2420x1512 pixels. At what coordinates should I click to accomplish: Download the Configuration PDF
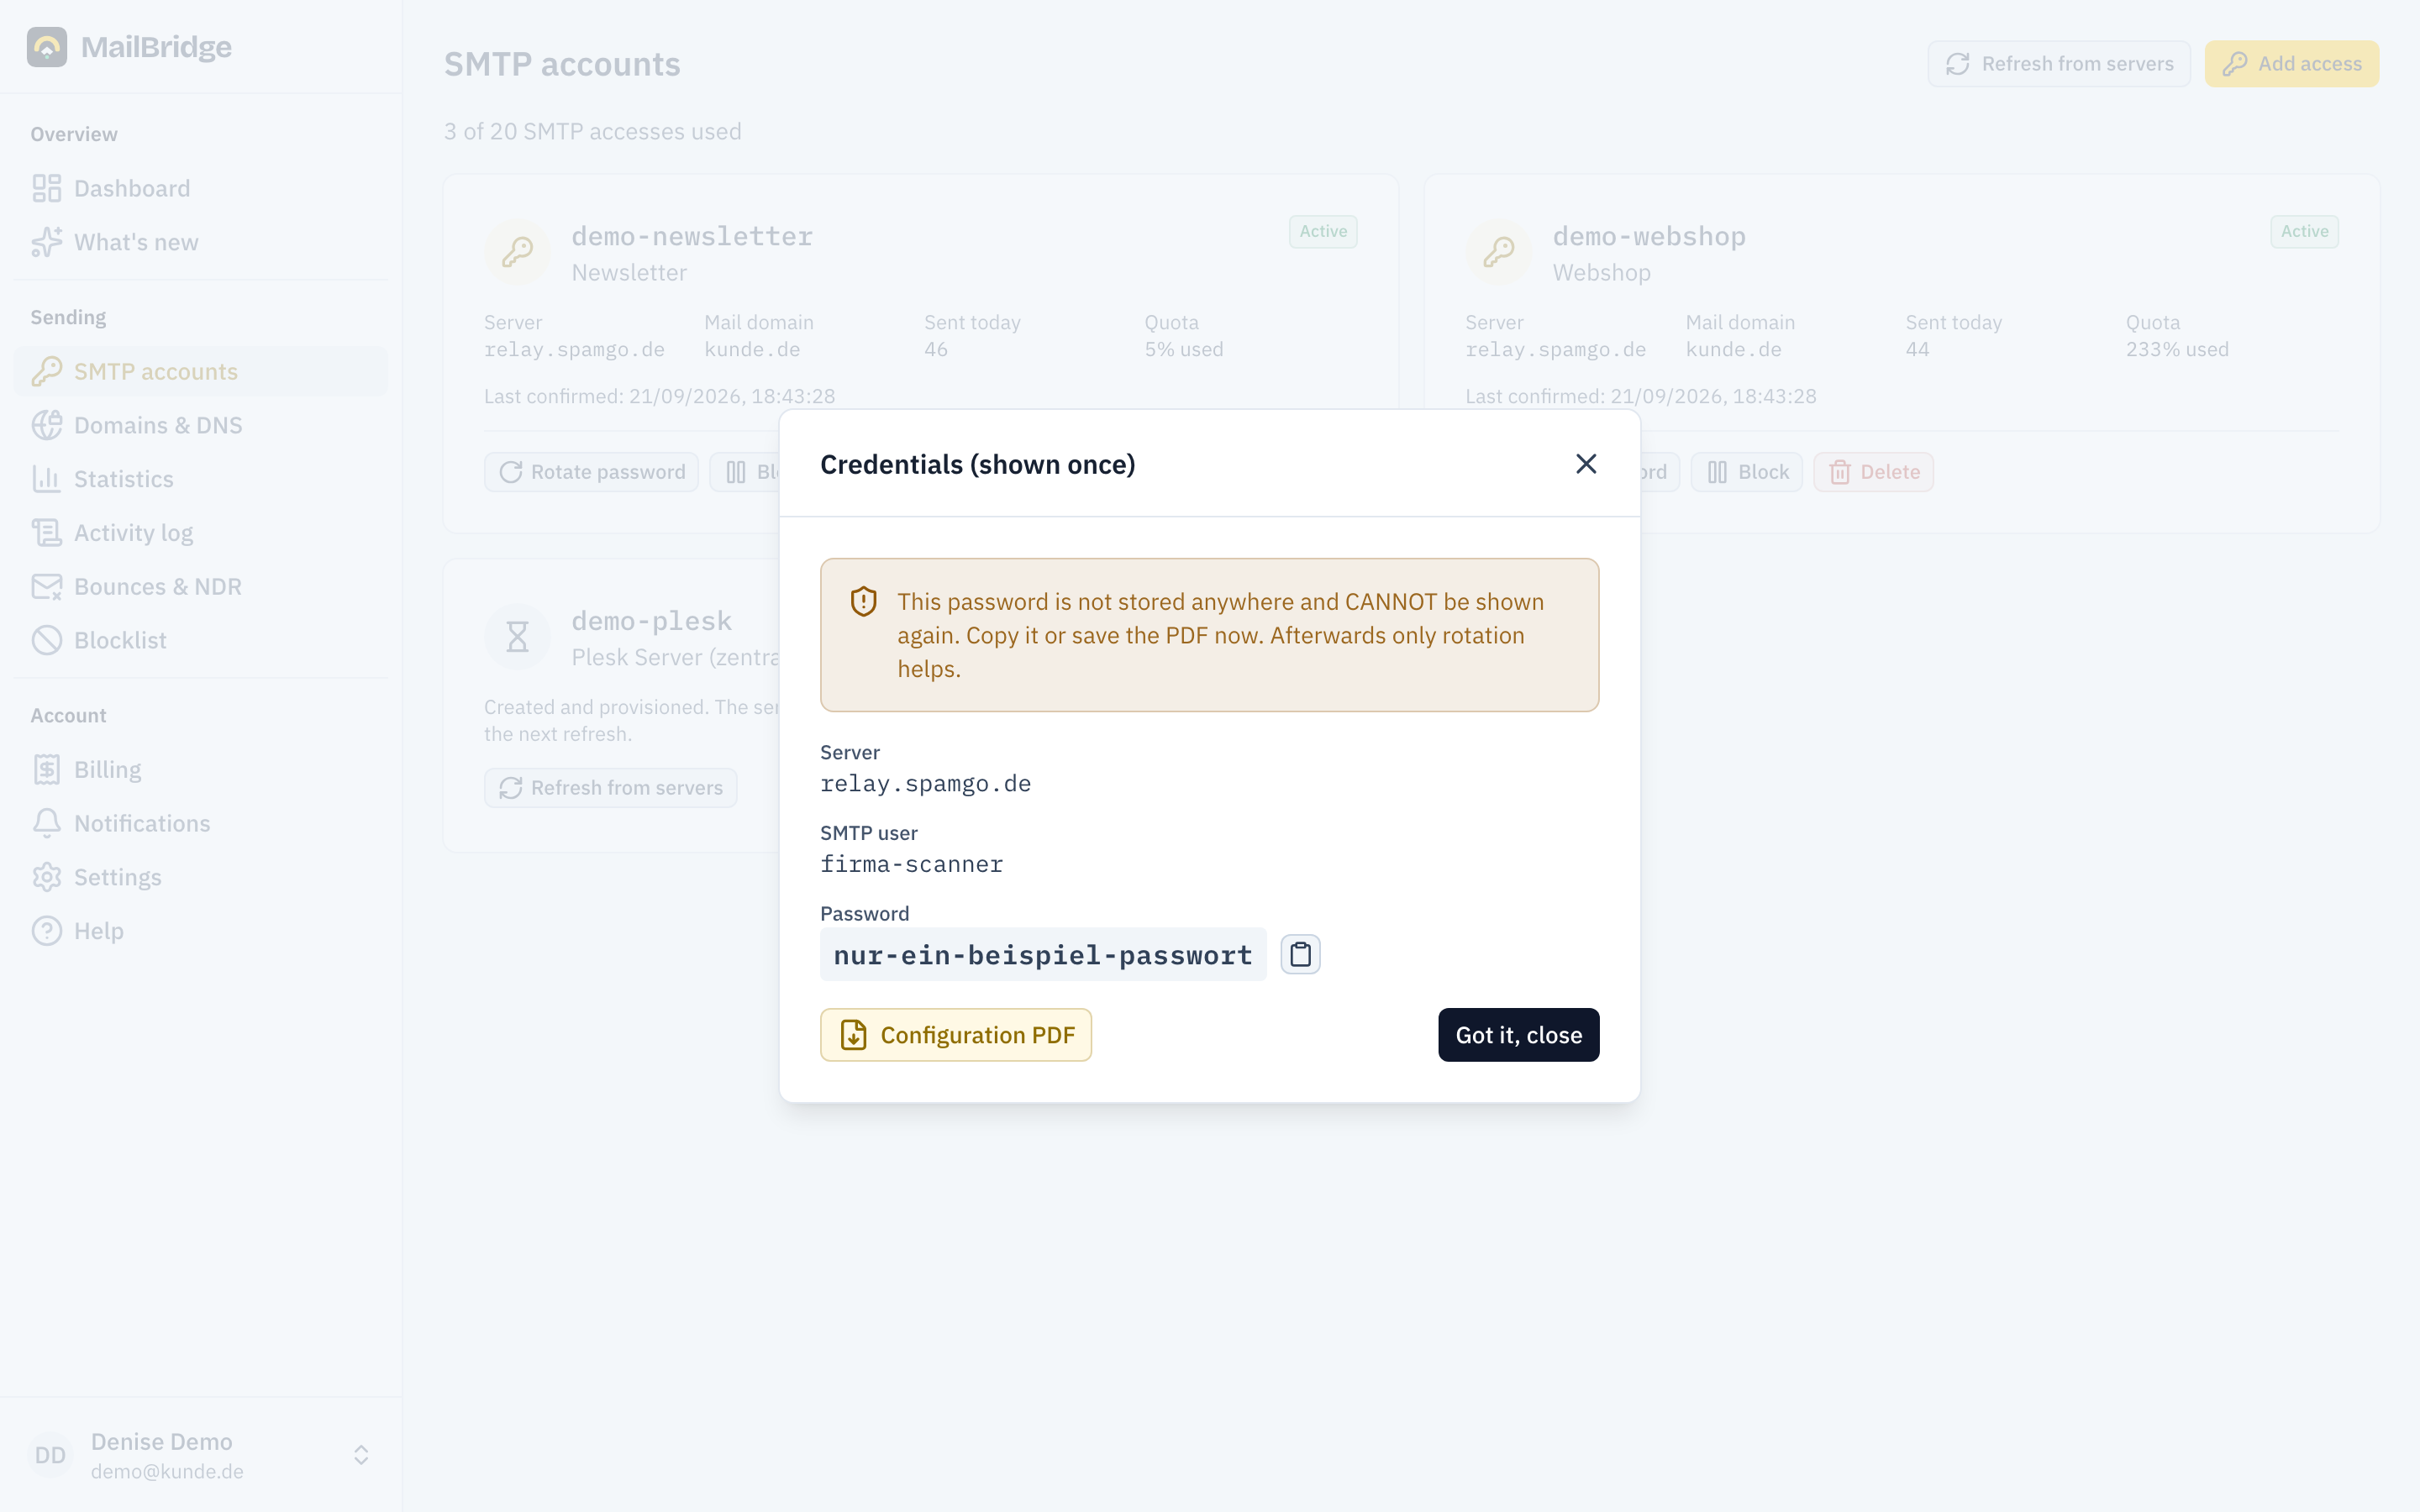coord(956,1034)
